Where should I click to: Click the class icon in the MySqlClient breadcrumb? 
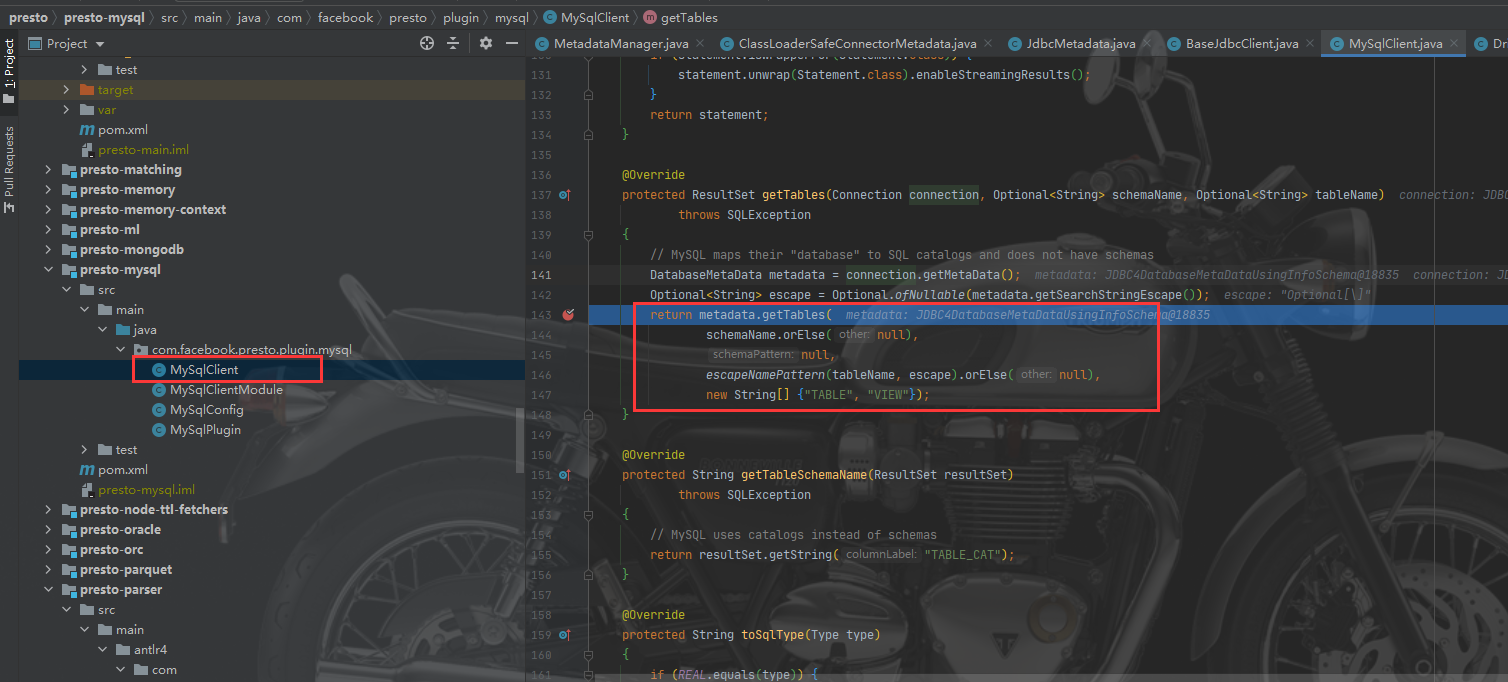(550, 17)
